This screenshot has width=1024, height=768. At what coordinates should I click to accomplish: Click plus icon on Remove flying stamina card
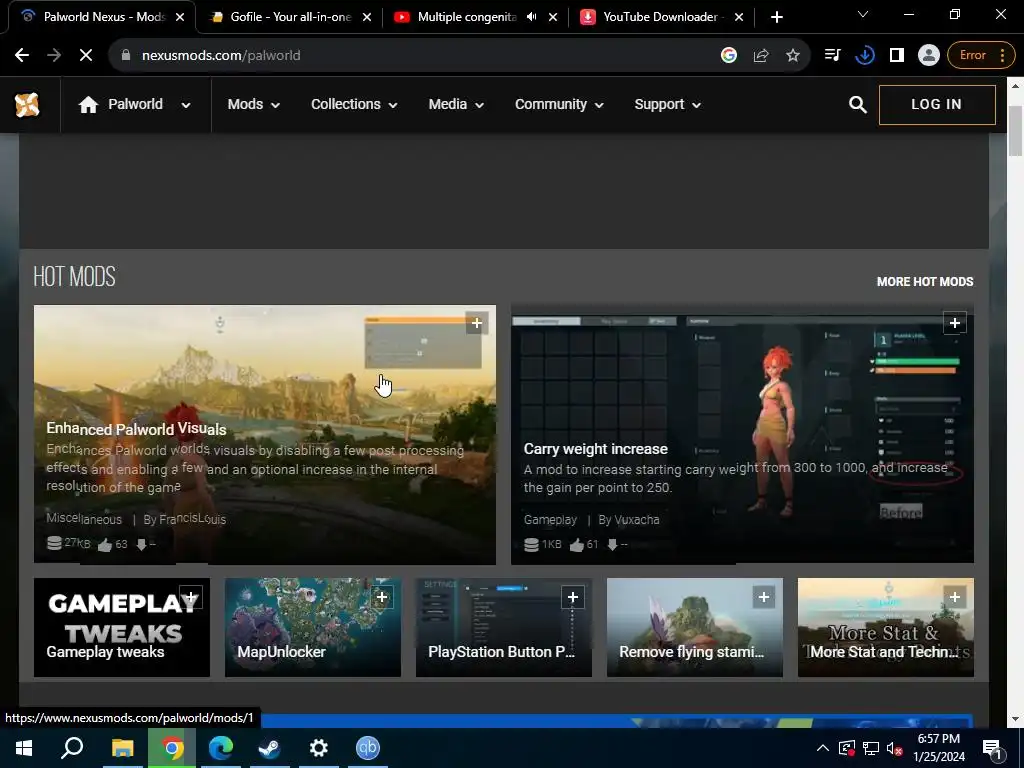[x=764, y=597]
